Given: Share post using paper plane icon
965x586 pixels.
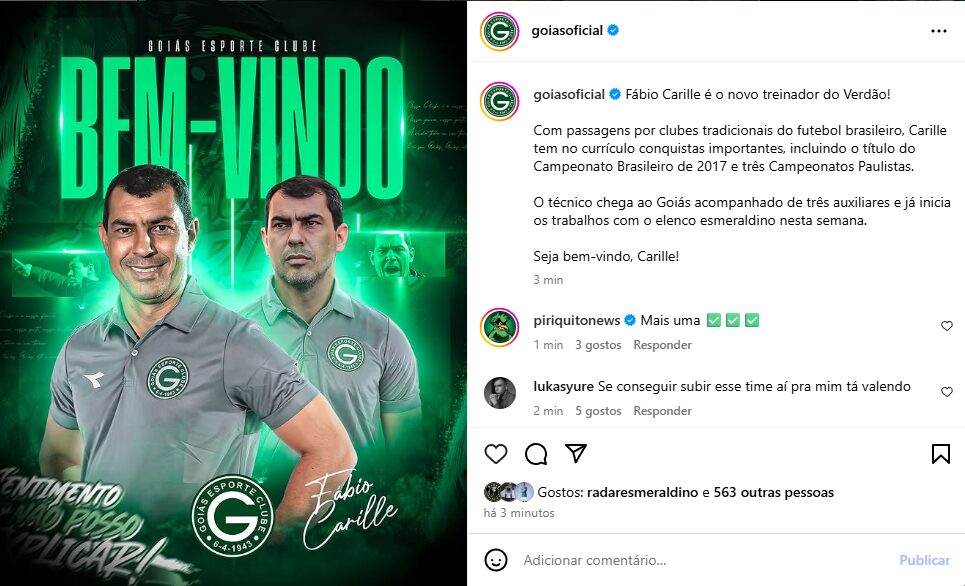Looking at the screenshot, I should click(575, 454).
